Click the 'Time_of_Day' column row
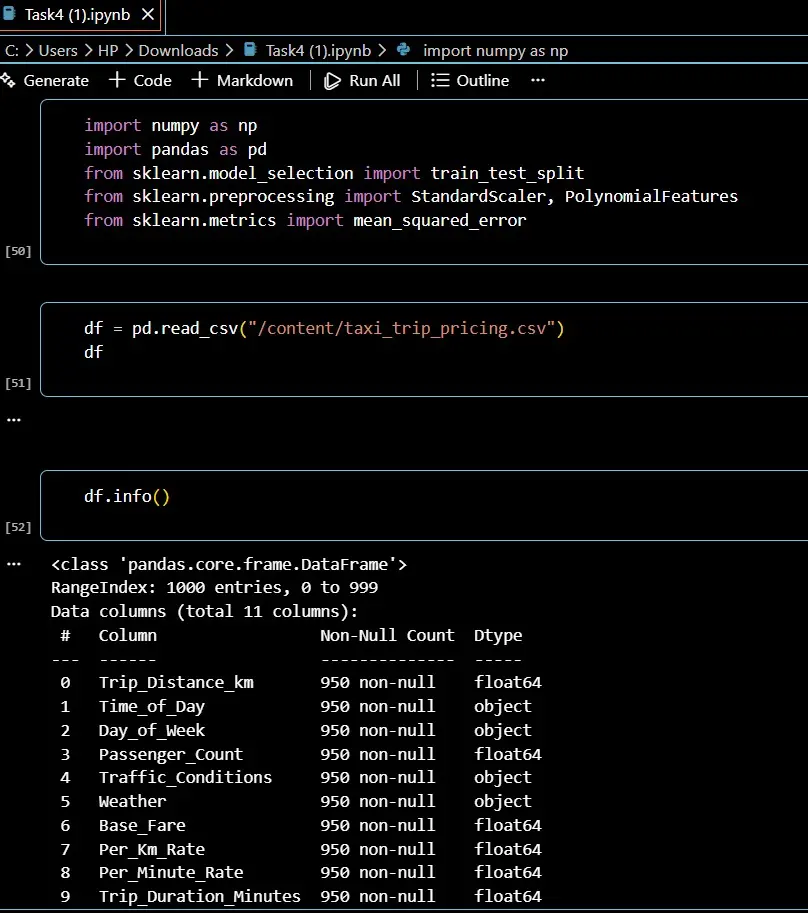Viewport: 808px width, 913px height. click(296, 706)
